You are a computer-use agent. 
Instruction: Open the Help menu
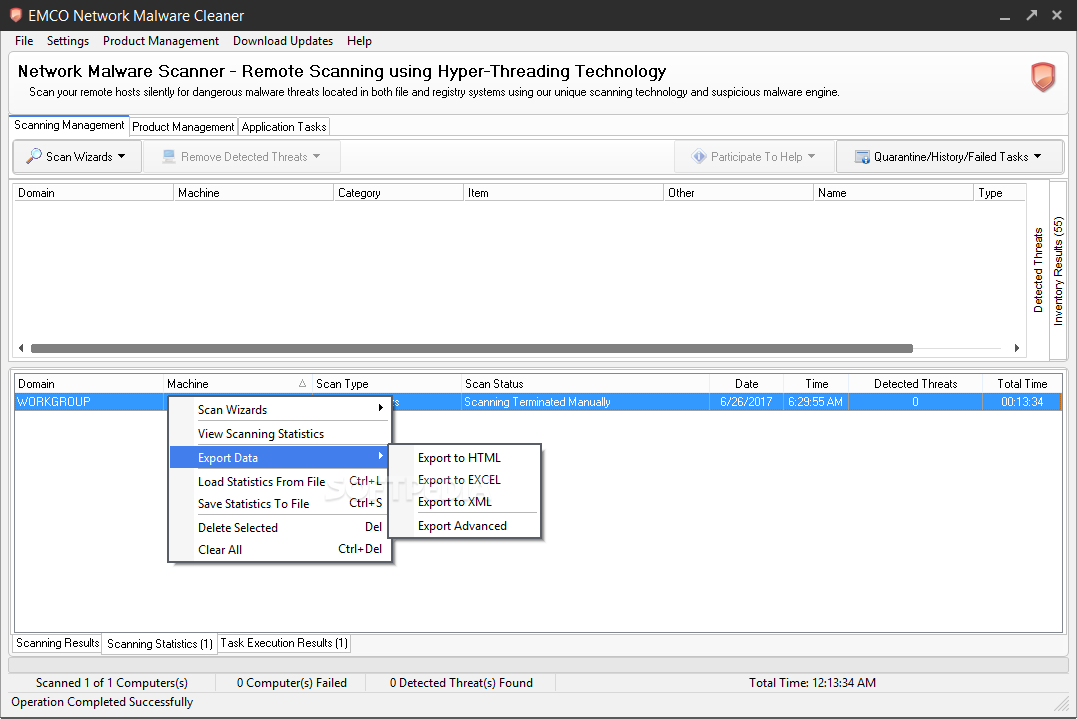pos(359,41)
